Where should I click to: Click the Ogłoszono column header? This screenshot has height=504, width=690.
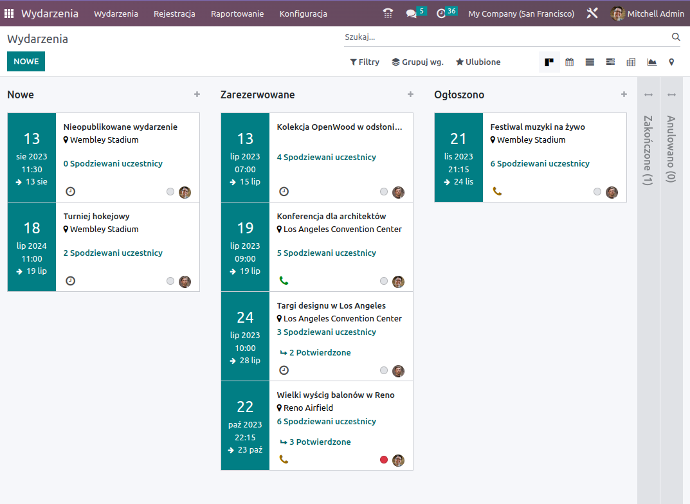(459, 95)
